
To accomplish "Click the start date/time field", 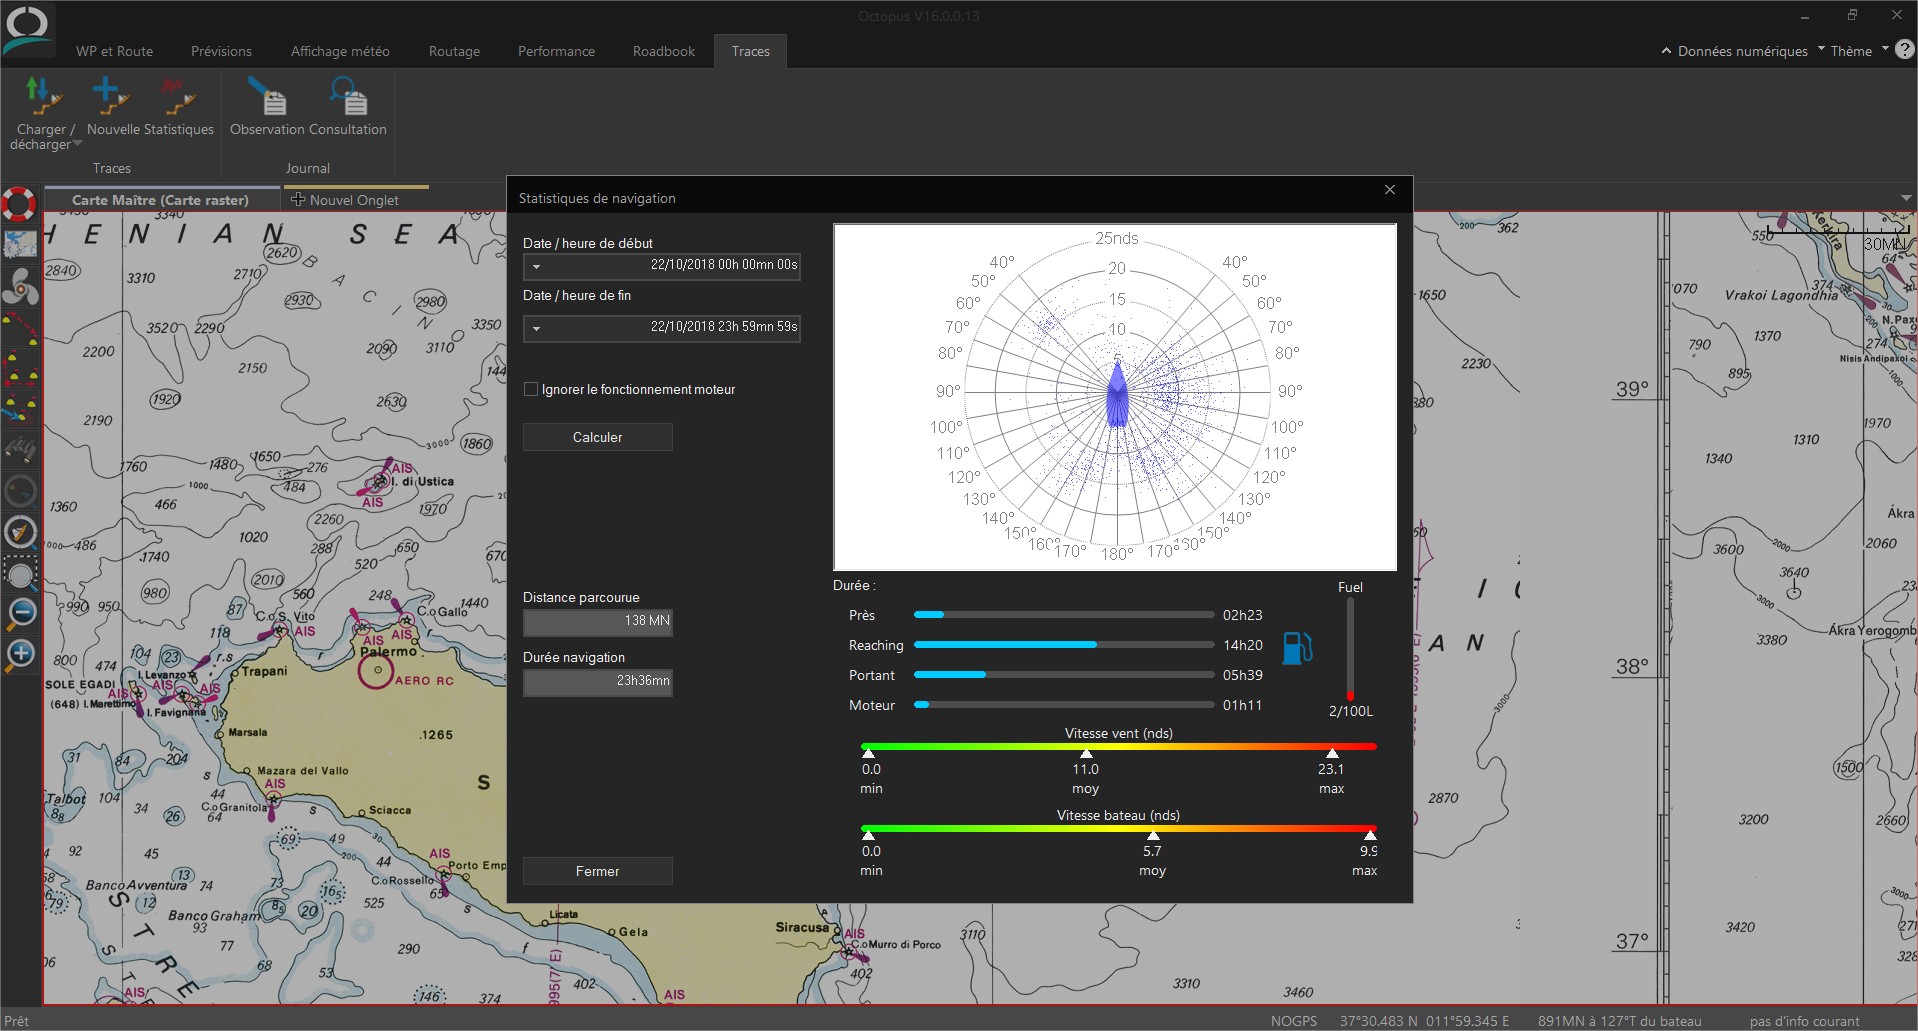I will click(x=662, y=267).
